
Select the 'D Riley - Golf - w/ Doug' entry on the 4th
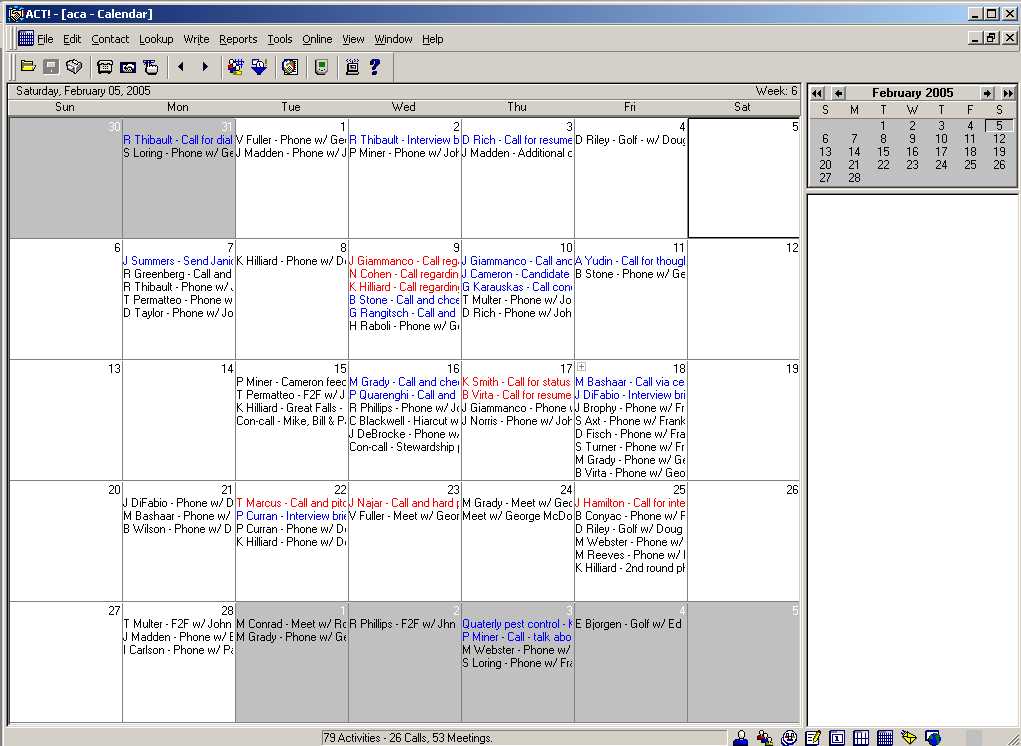630,140
